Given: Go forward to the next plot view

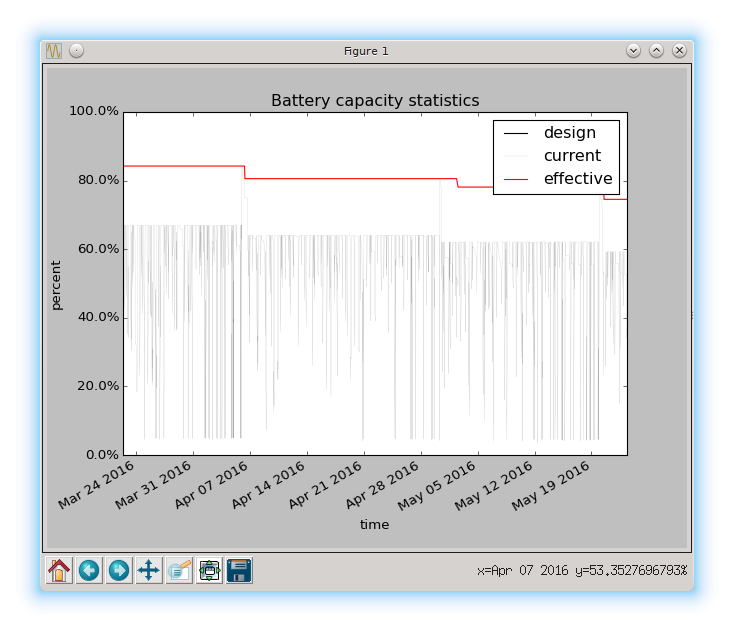Looking at the screenshot, I should (119, 571).
